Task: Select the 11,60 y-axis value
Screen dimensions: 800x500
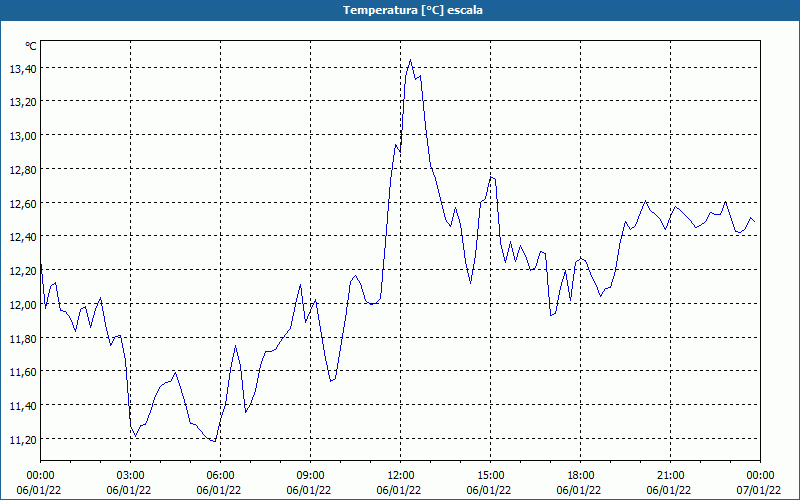Action: click(23, 372)
